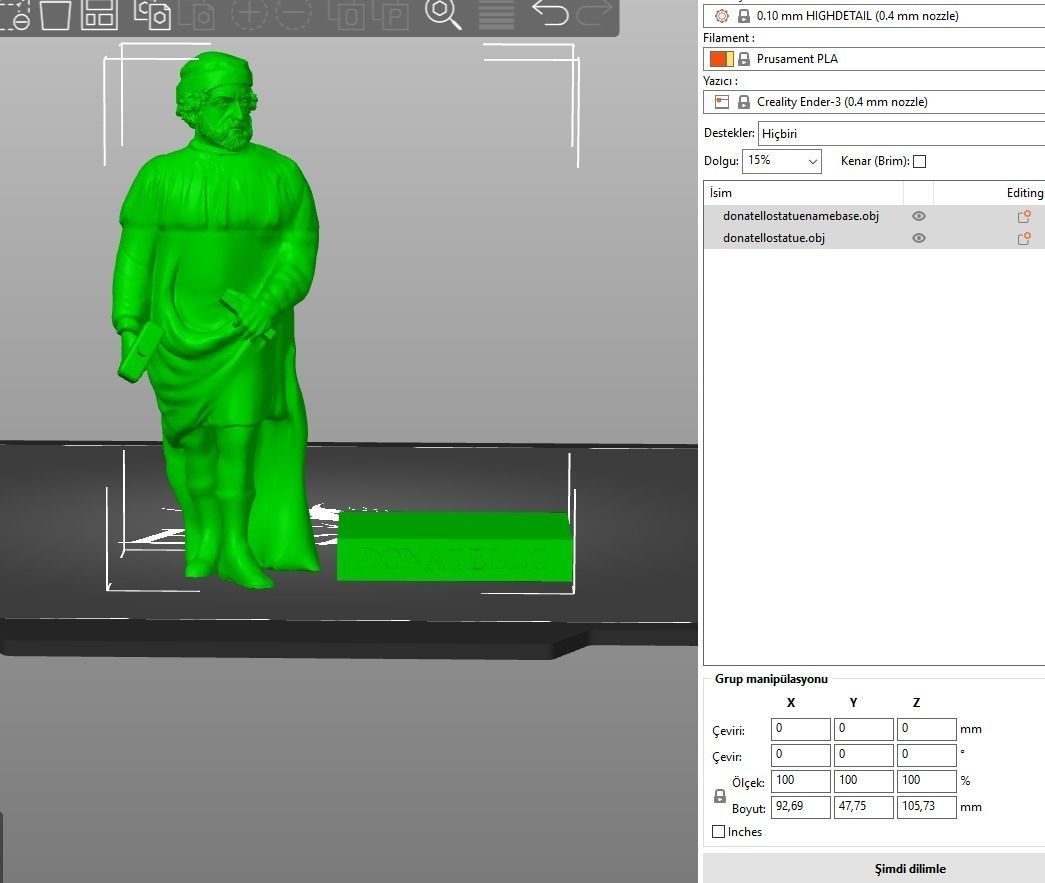The image size is (1045, 883).
Task: Hide donatellostatue.obj using eye icon
Action: coord(918,238)
